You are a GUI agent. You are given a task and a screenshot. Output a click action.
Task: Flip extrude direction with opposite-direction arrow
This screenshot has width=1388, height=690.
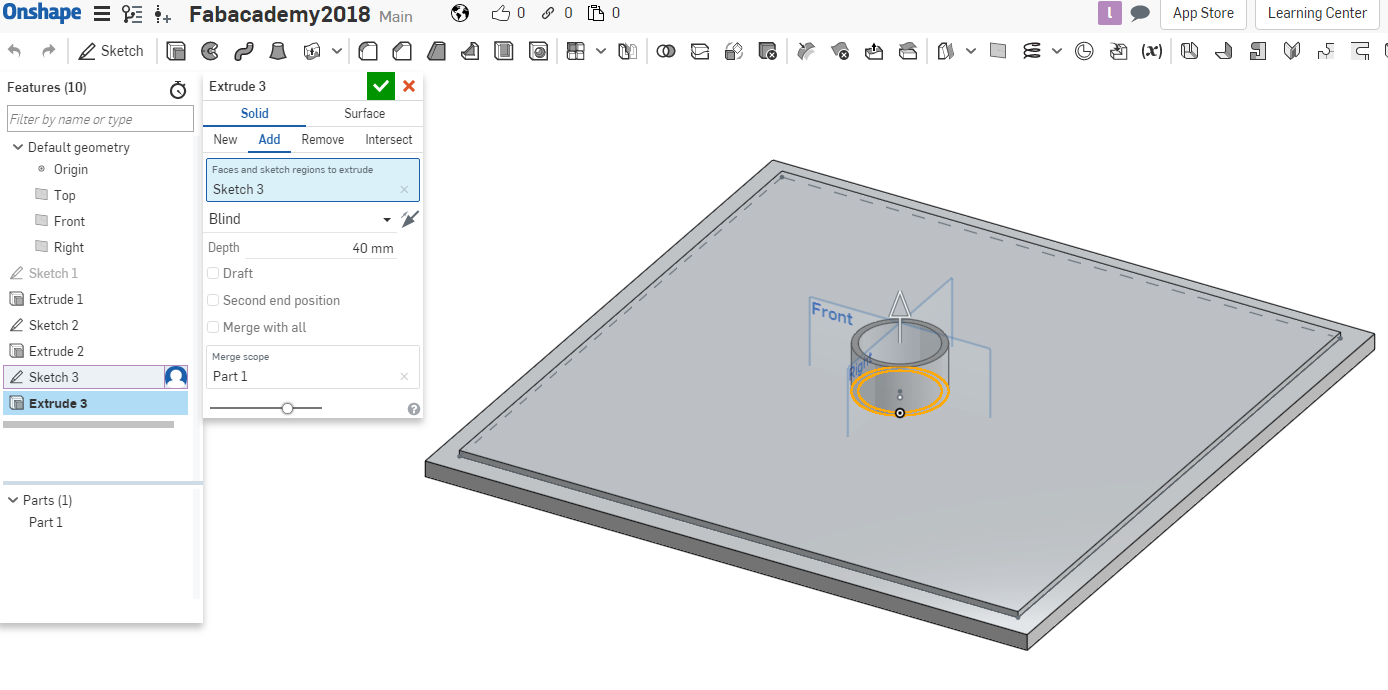coord(409,219)
